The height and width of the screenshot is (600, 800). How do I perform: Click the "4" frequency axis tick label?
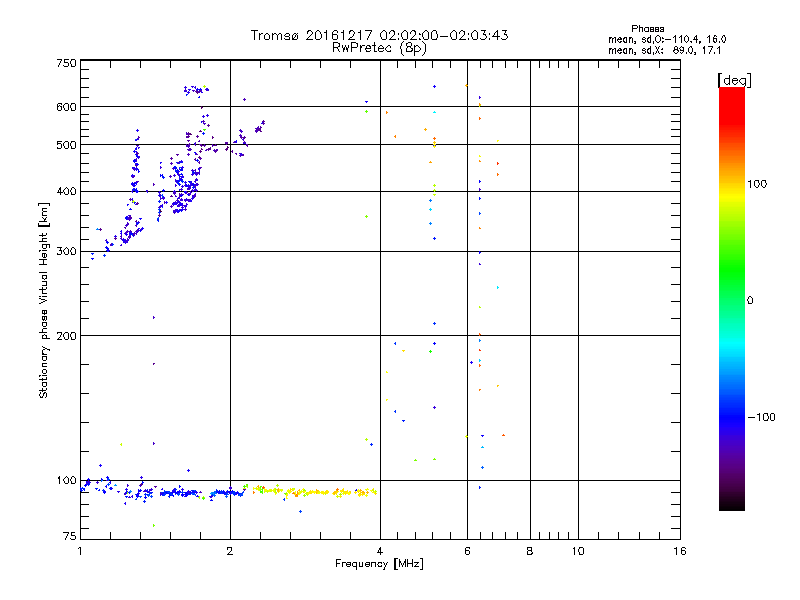pyautogui.click(x=380, y=551)
